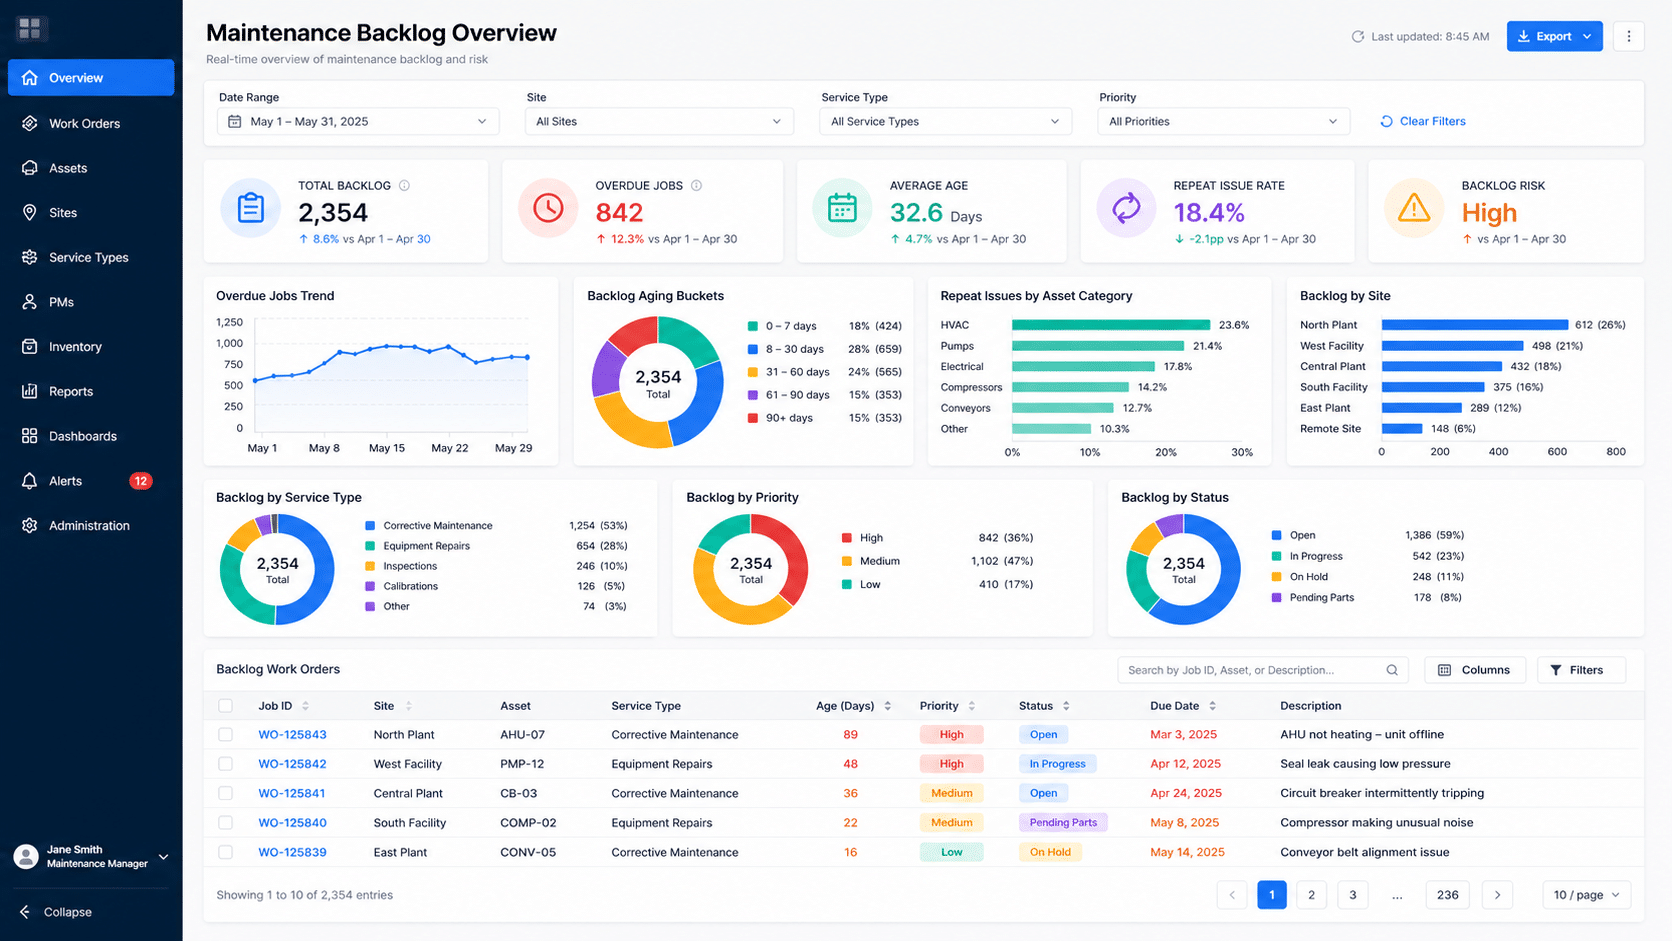Click the Overdue Jobs info icon
This screenshot has height=941, width=1672.
697,185
